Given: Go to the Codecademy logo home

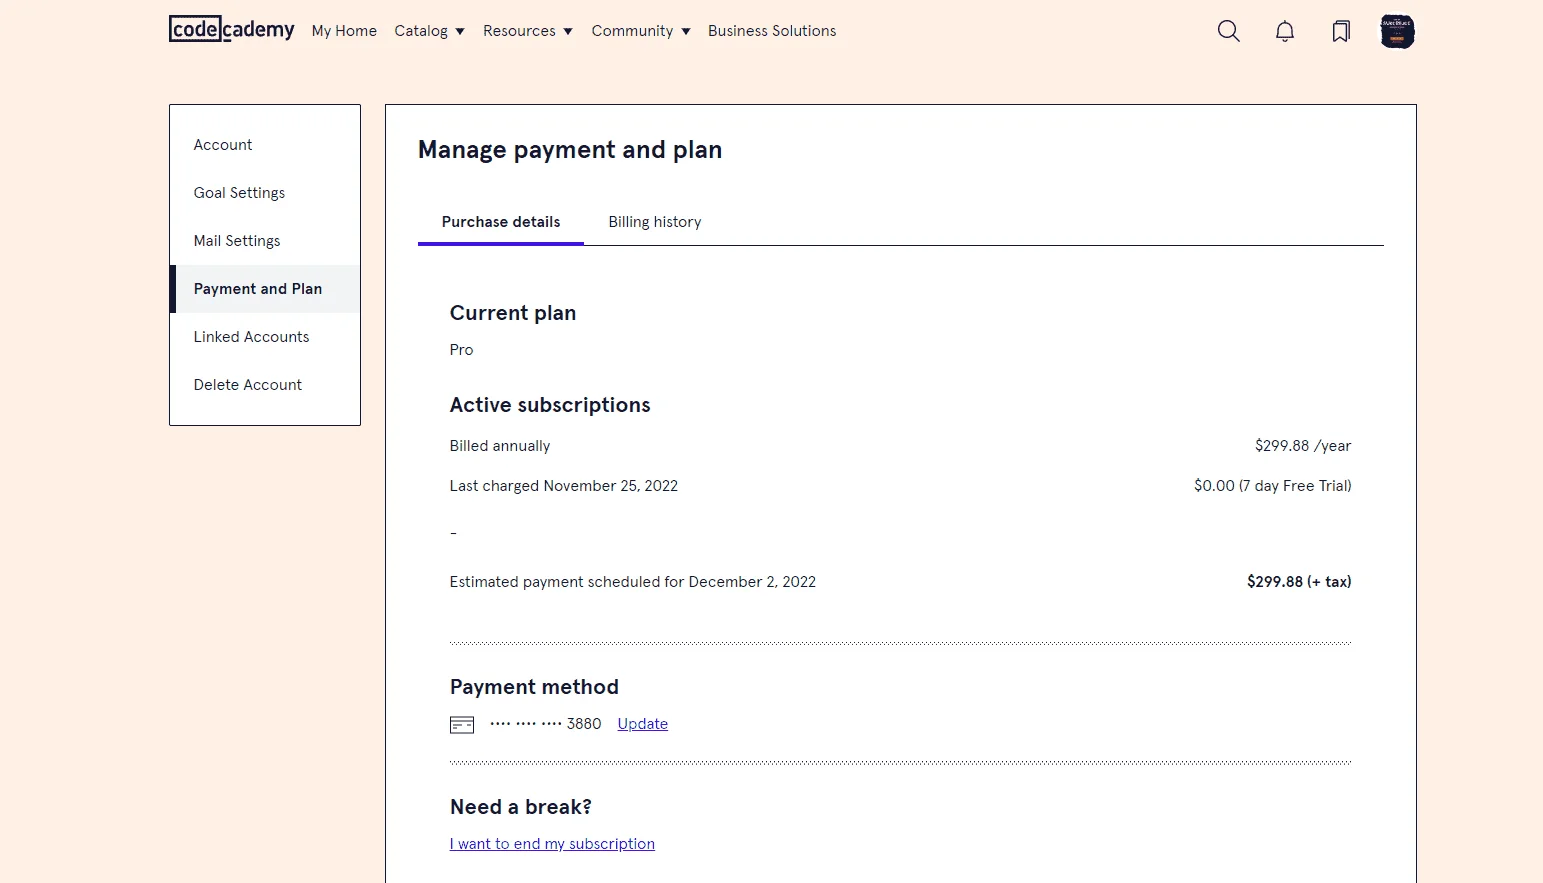Looking at the screenshot, I should pos(232,30).
